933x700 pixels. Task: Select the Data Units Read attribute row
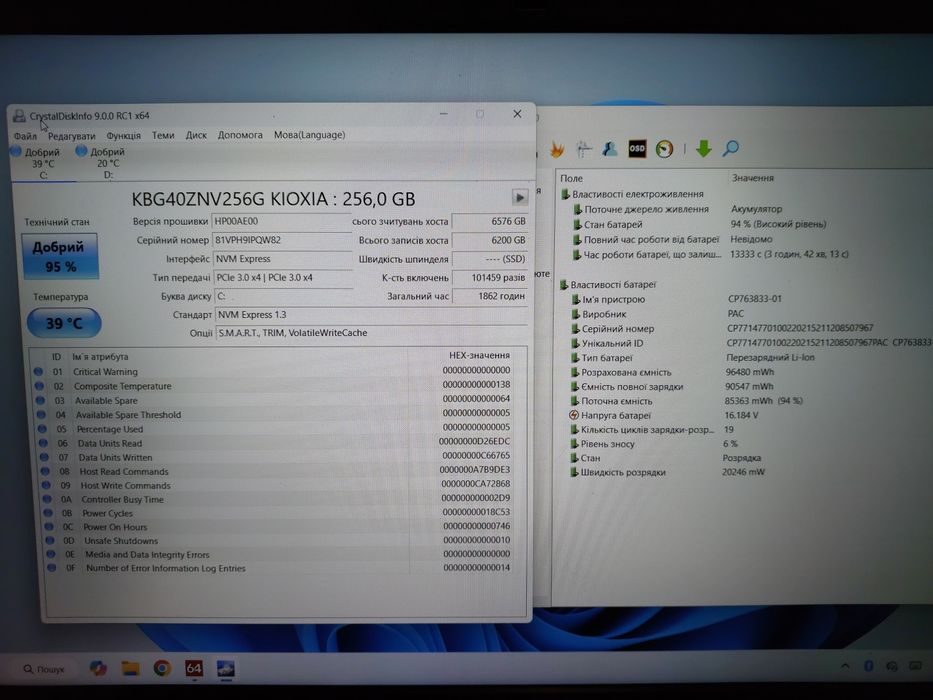tap(275, 443)
